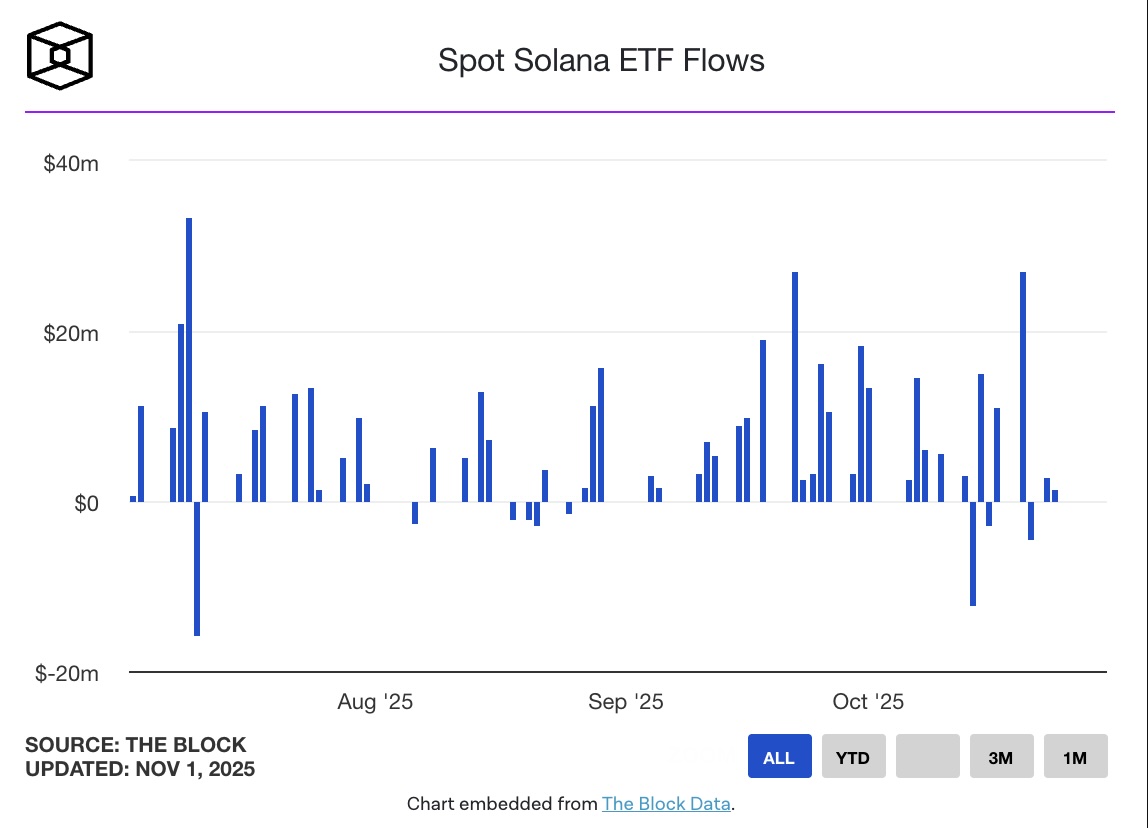Open The Block Data link
1148x828 pixels.
pyautogui.click(x=667, y=803)
